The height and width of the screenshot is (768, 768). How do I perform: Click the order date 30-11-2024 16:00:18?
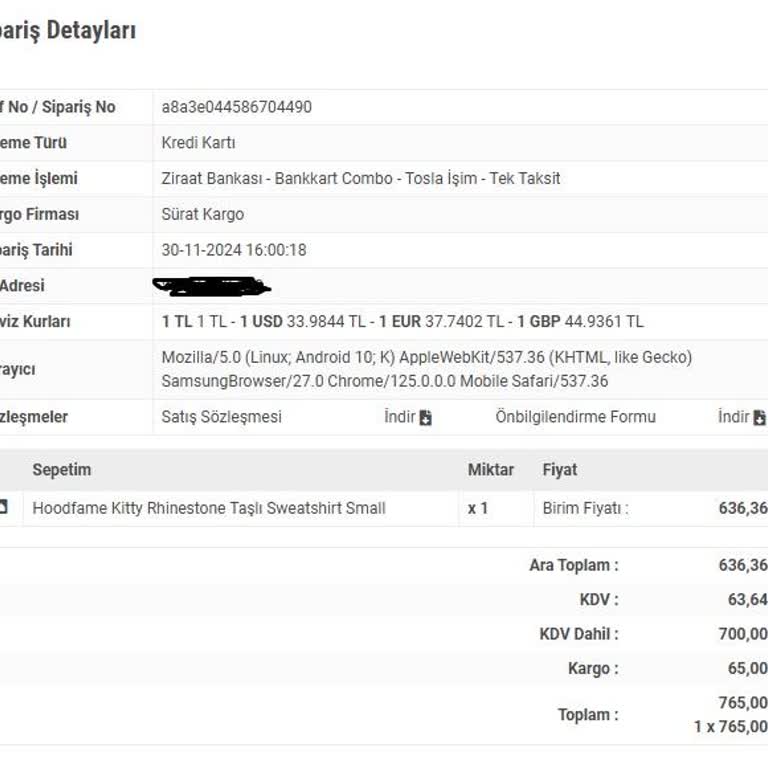click(234, 250)
